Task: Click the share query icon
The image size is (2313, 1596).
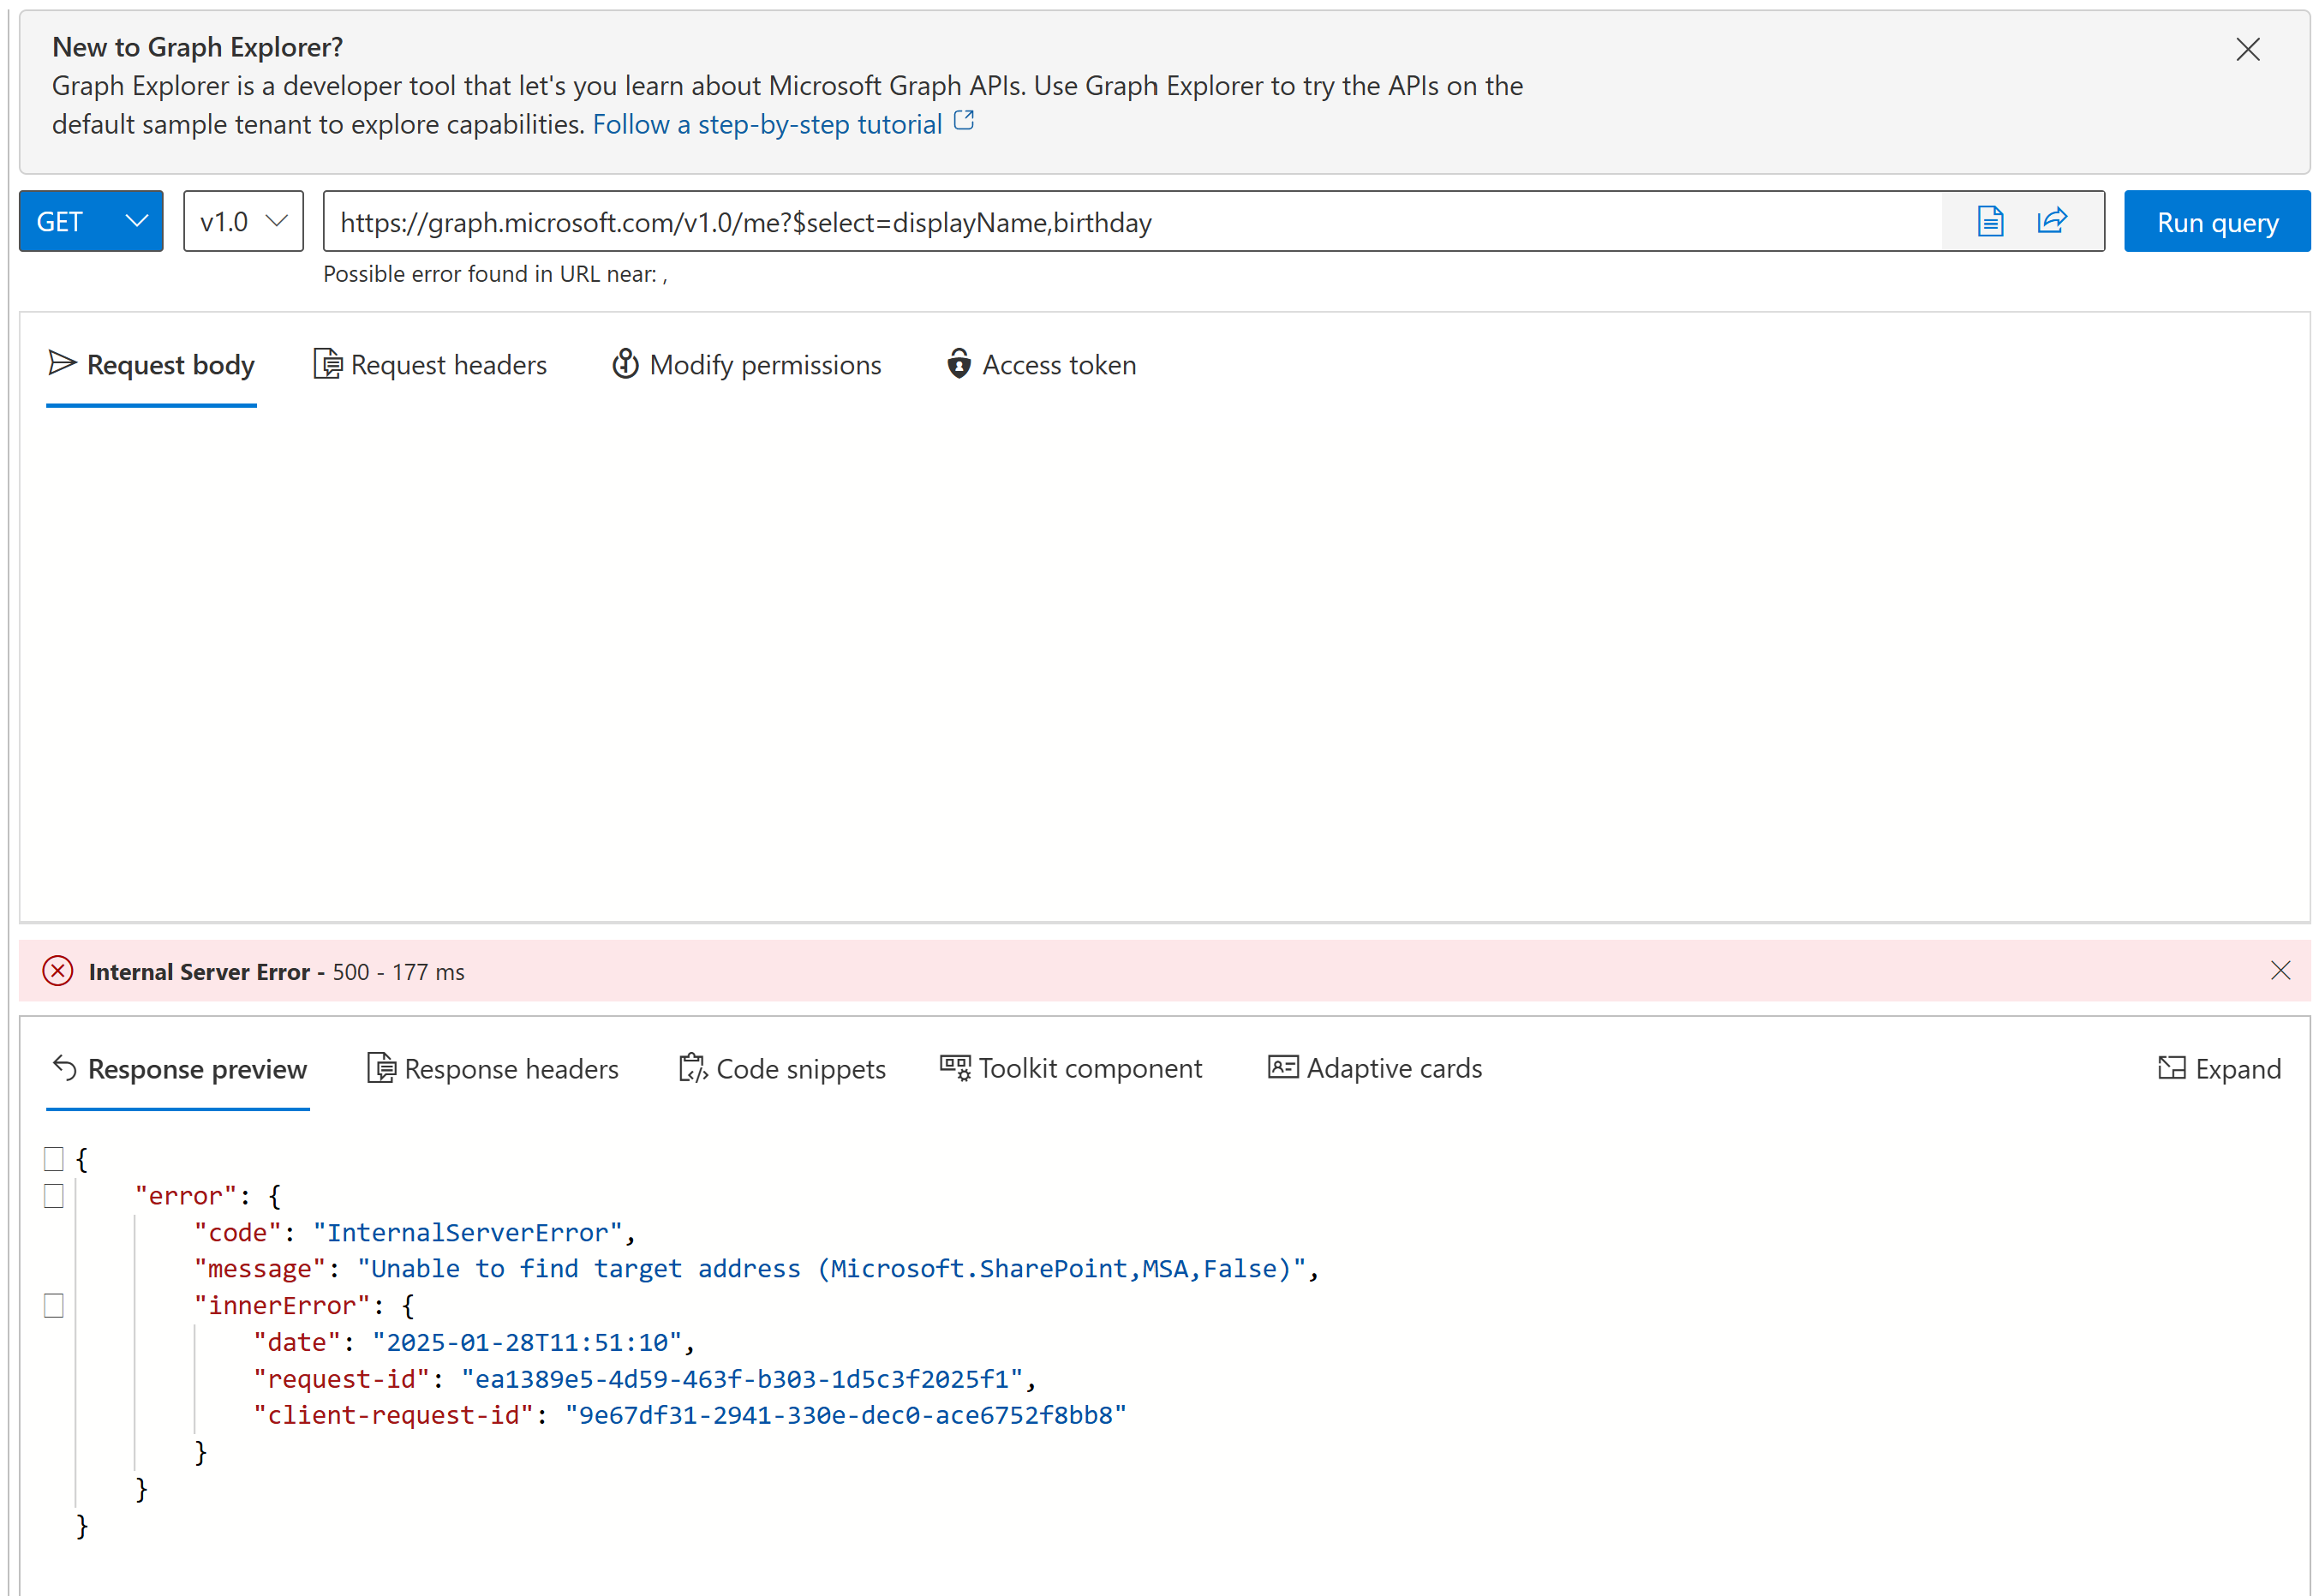Action: 2051,221
